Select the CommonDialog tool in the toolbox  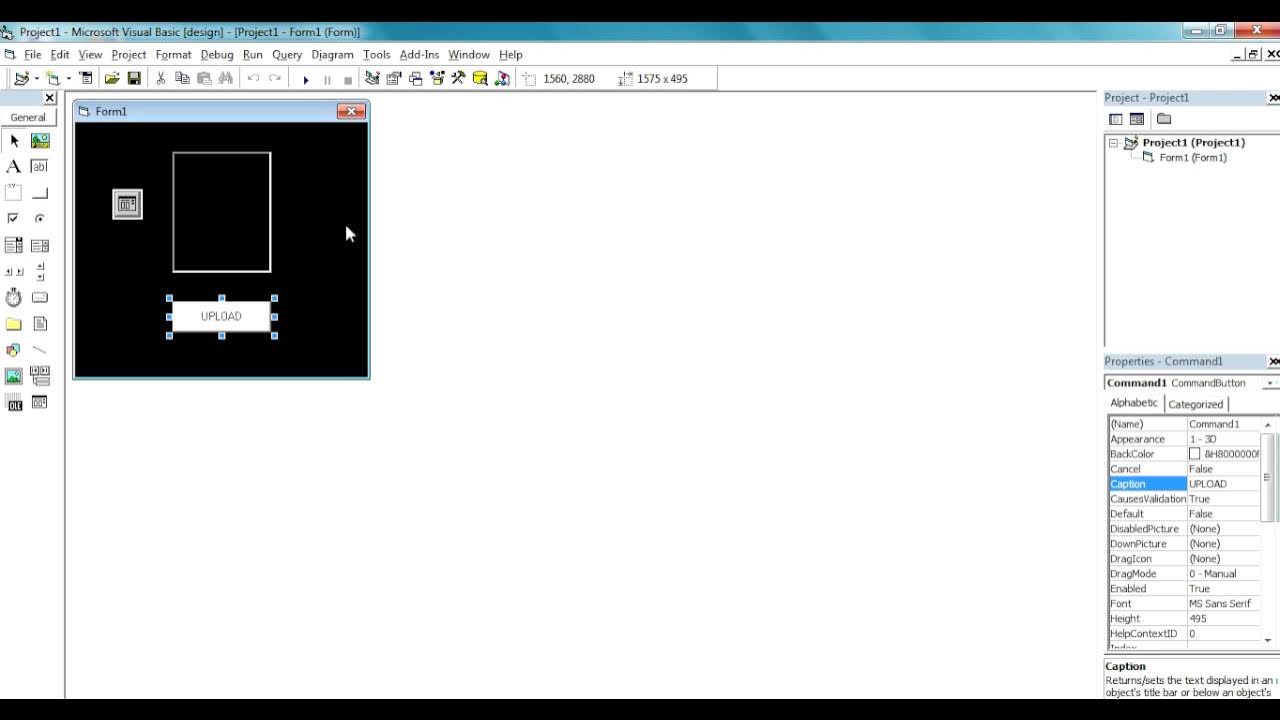point(40,402)
